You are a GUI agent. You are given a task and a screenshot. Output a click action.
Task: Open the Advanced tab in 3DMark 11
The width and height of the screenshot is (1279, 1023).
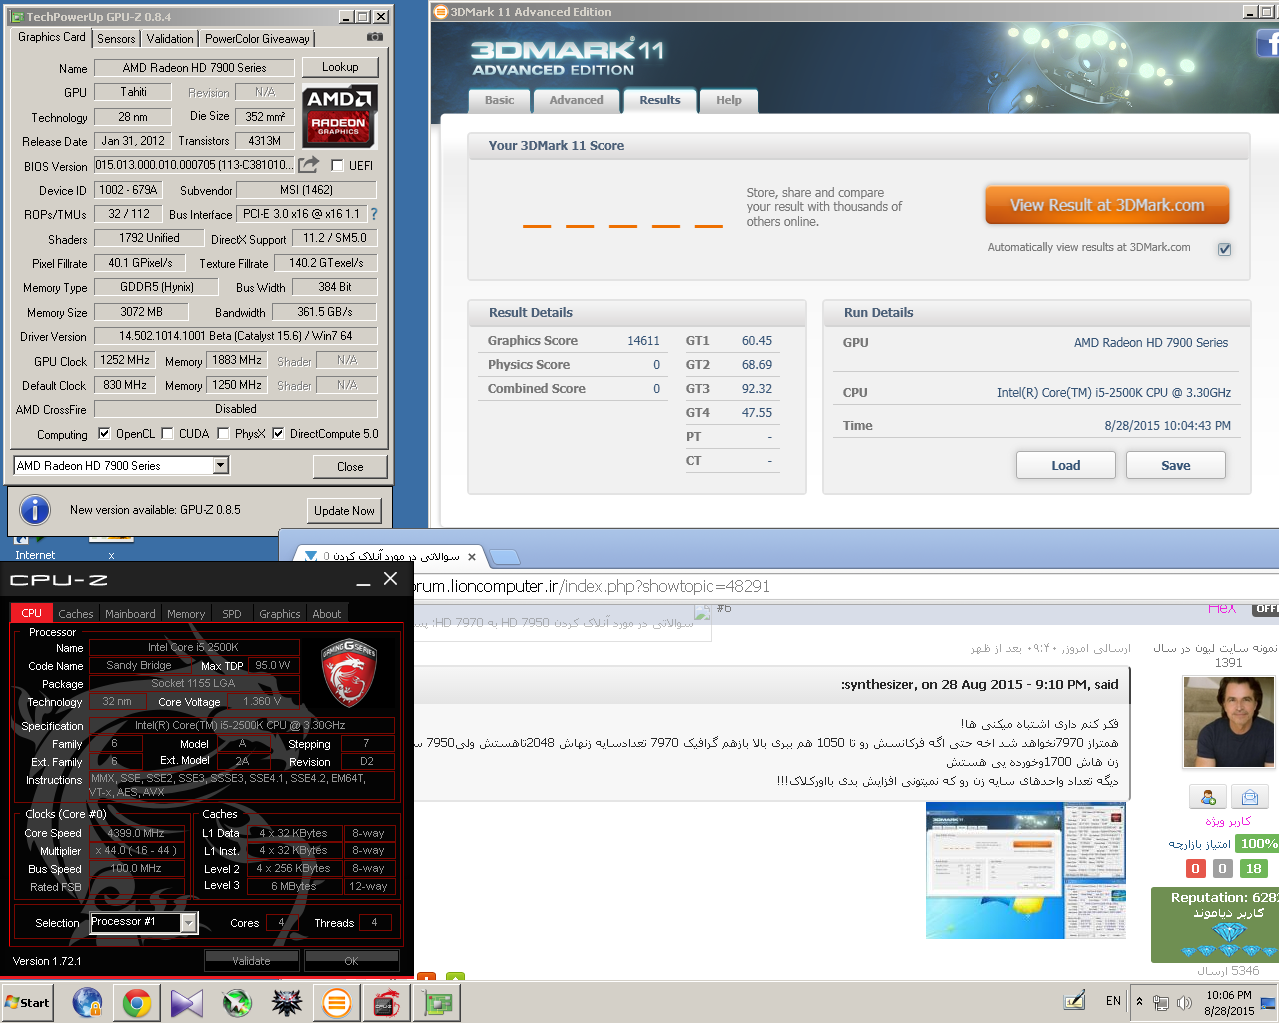tap(576, 101)
